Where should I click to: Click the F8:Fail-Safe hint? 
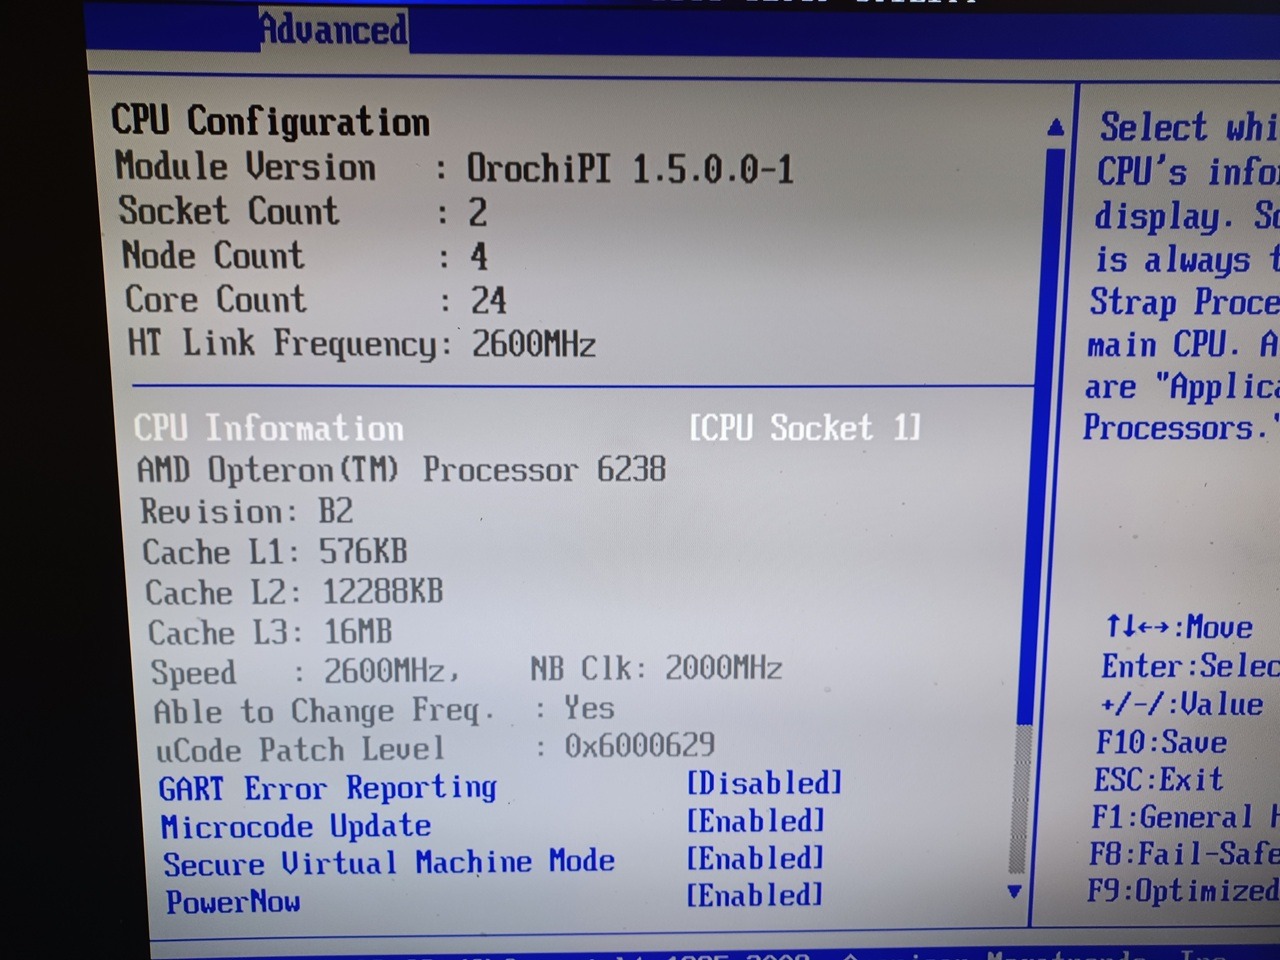1184,853
